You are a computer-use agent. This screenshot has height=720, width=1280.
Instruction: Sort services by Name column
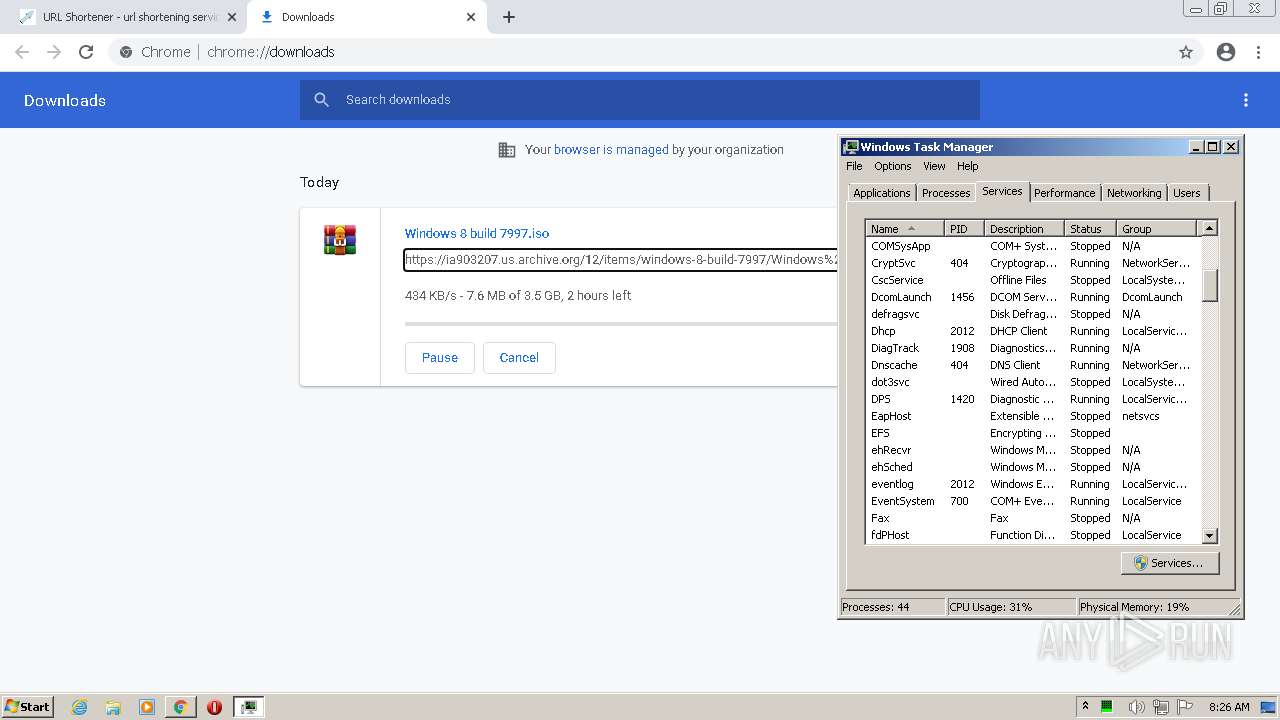click(x=905, y=229)
